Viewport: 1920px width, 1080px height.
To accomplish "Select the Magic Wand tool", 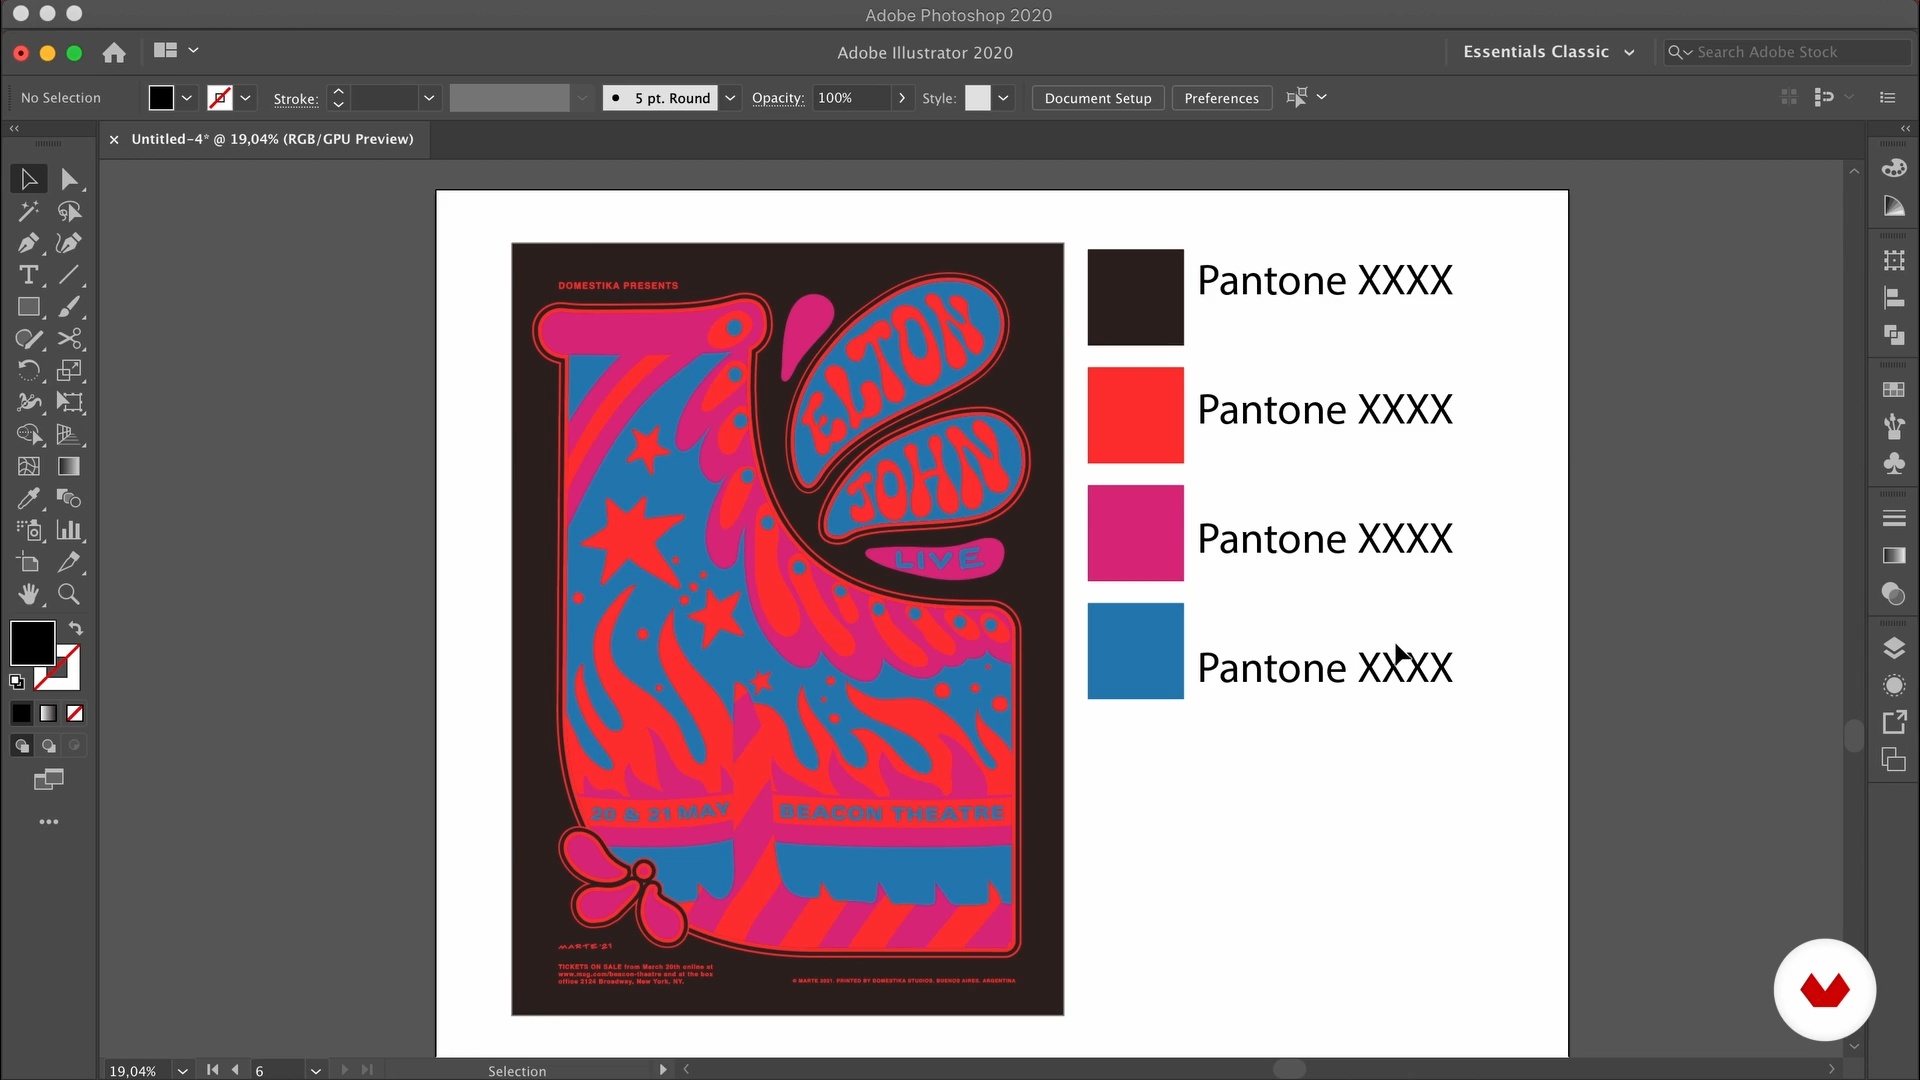I will click(x=28, y=211).
